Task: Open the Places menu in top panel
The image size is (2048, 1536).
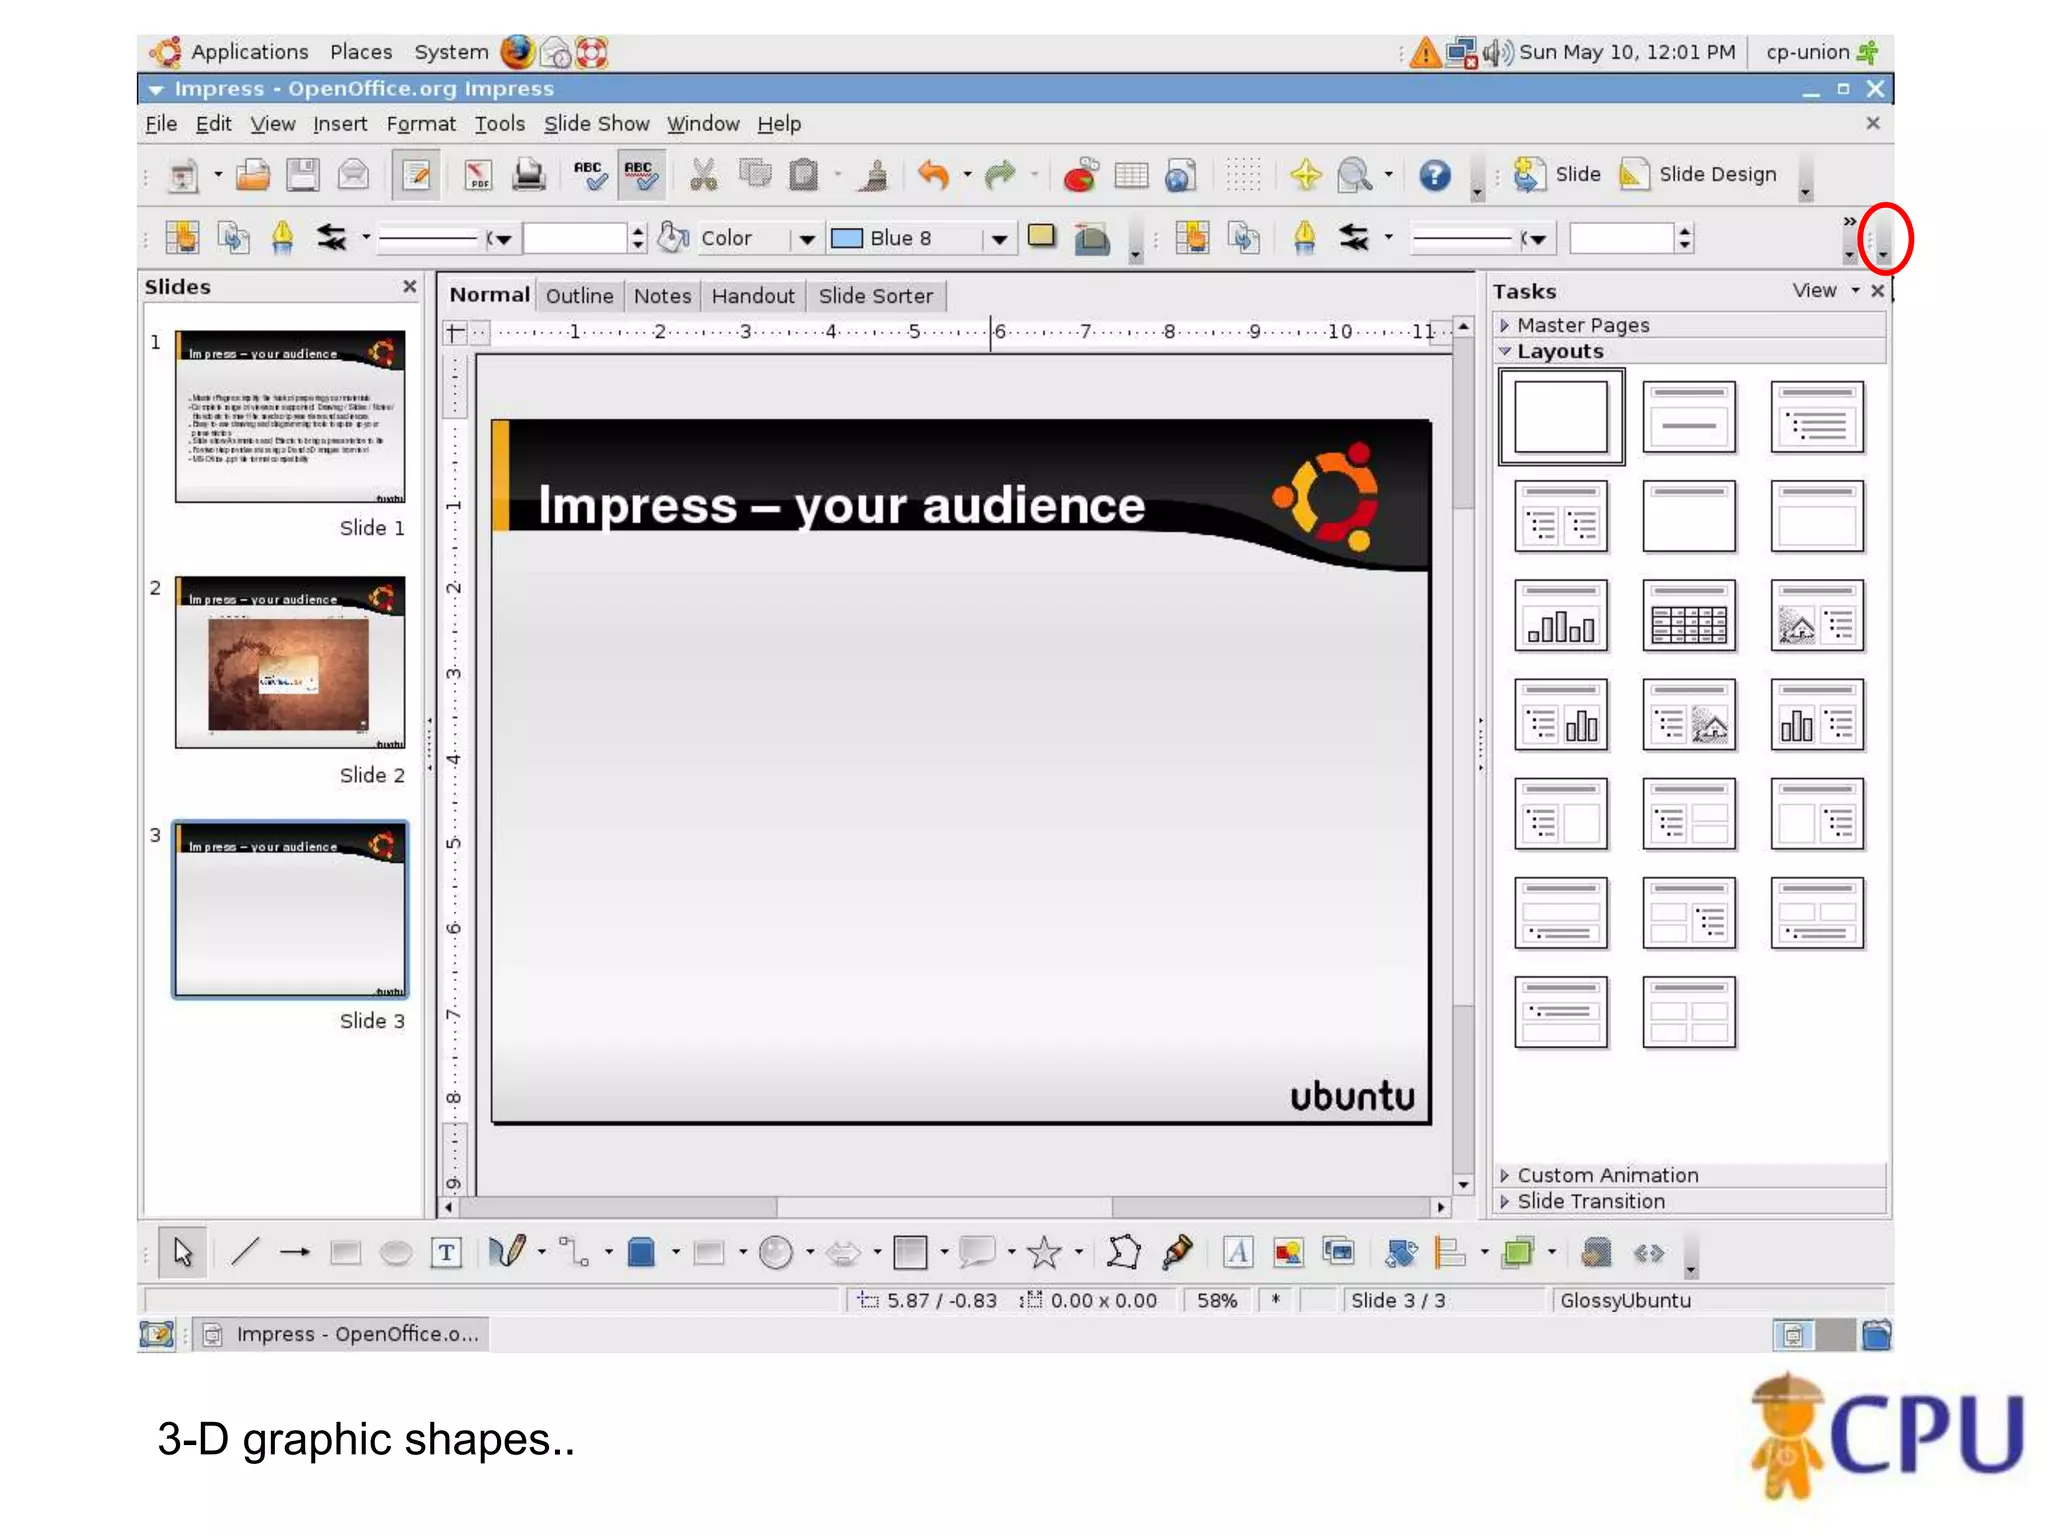Action: click(x=361, y=52)
